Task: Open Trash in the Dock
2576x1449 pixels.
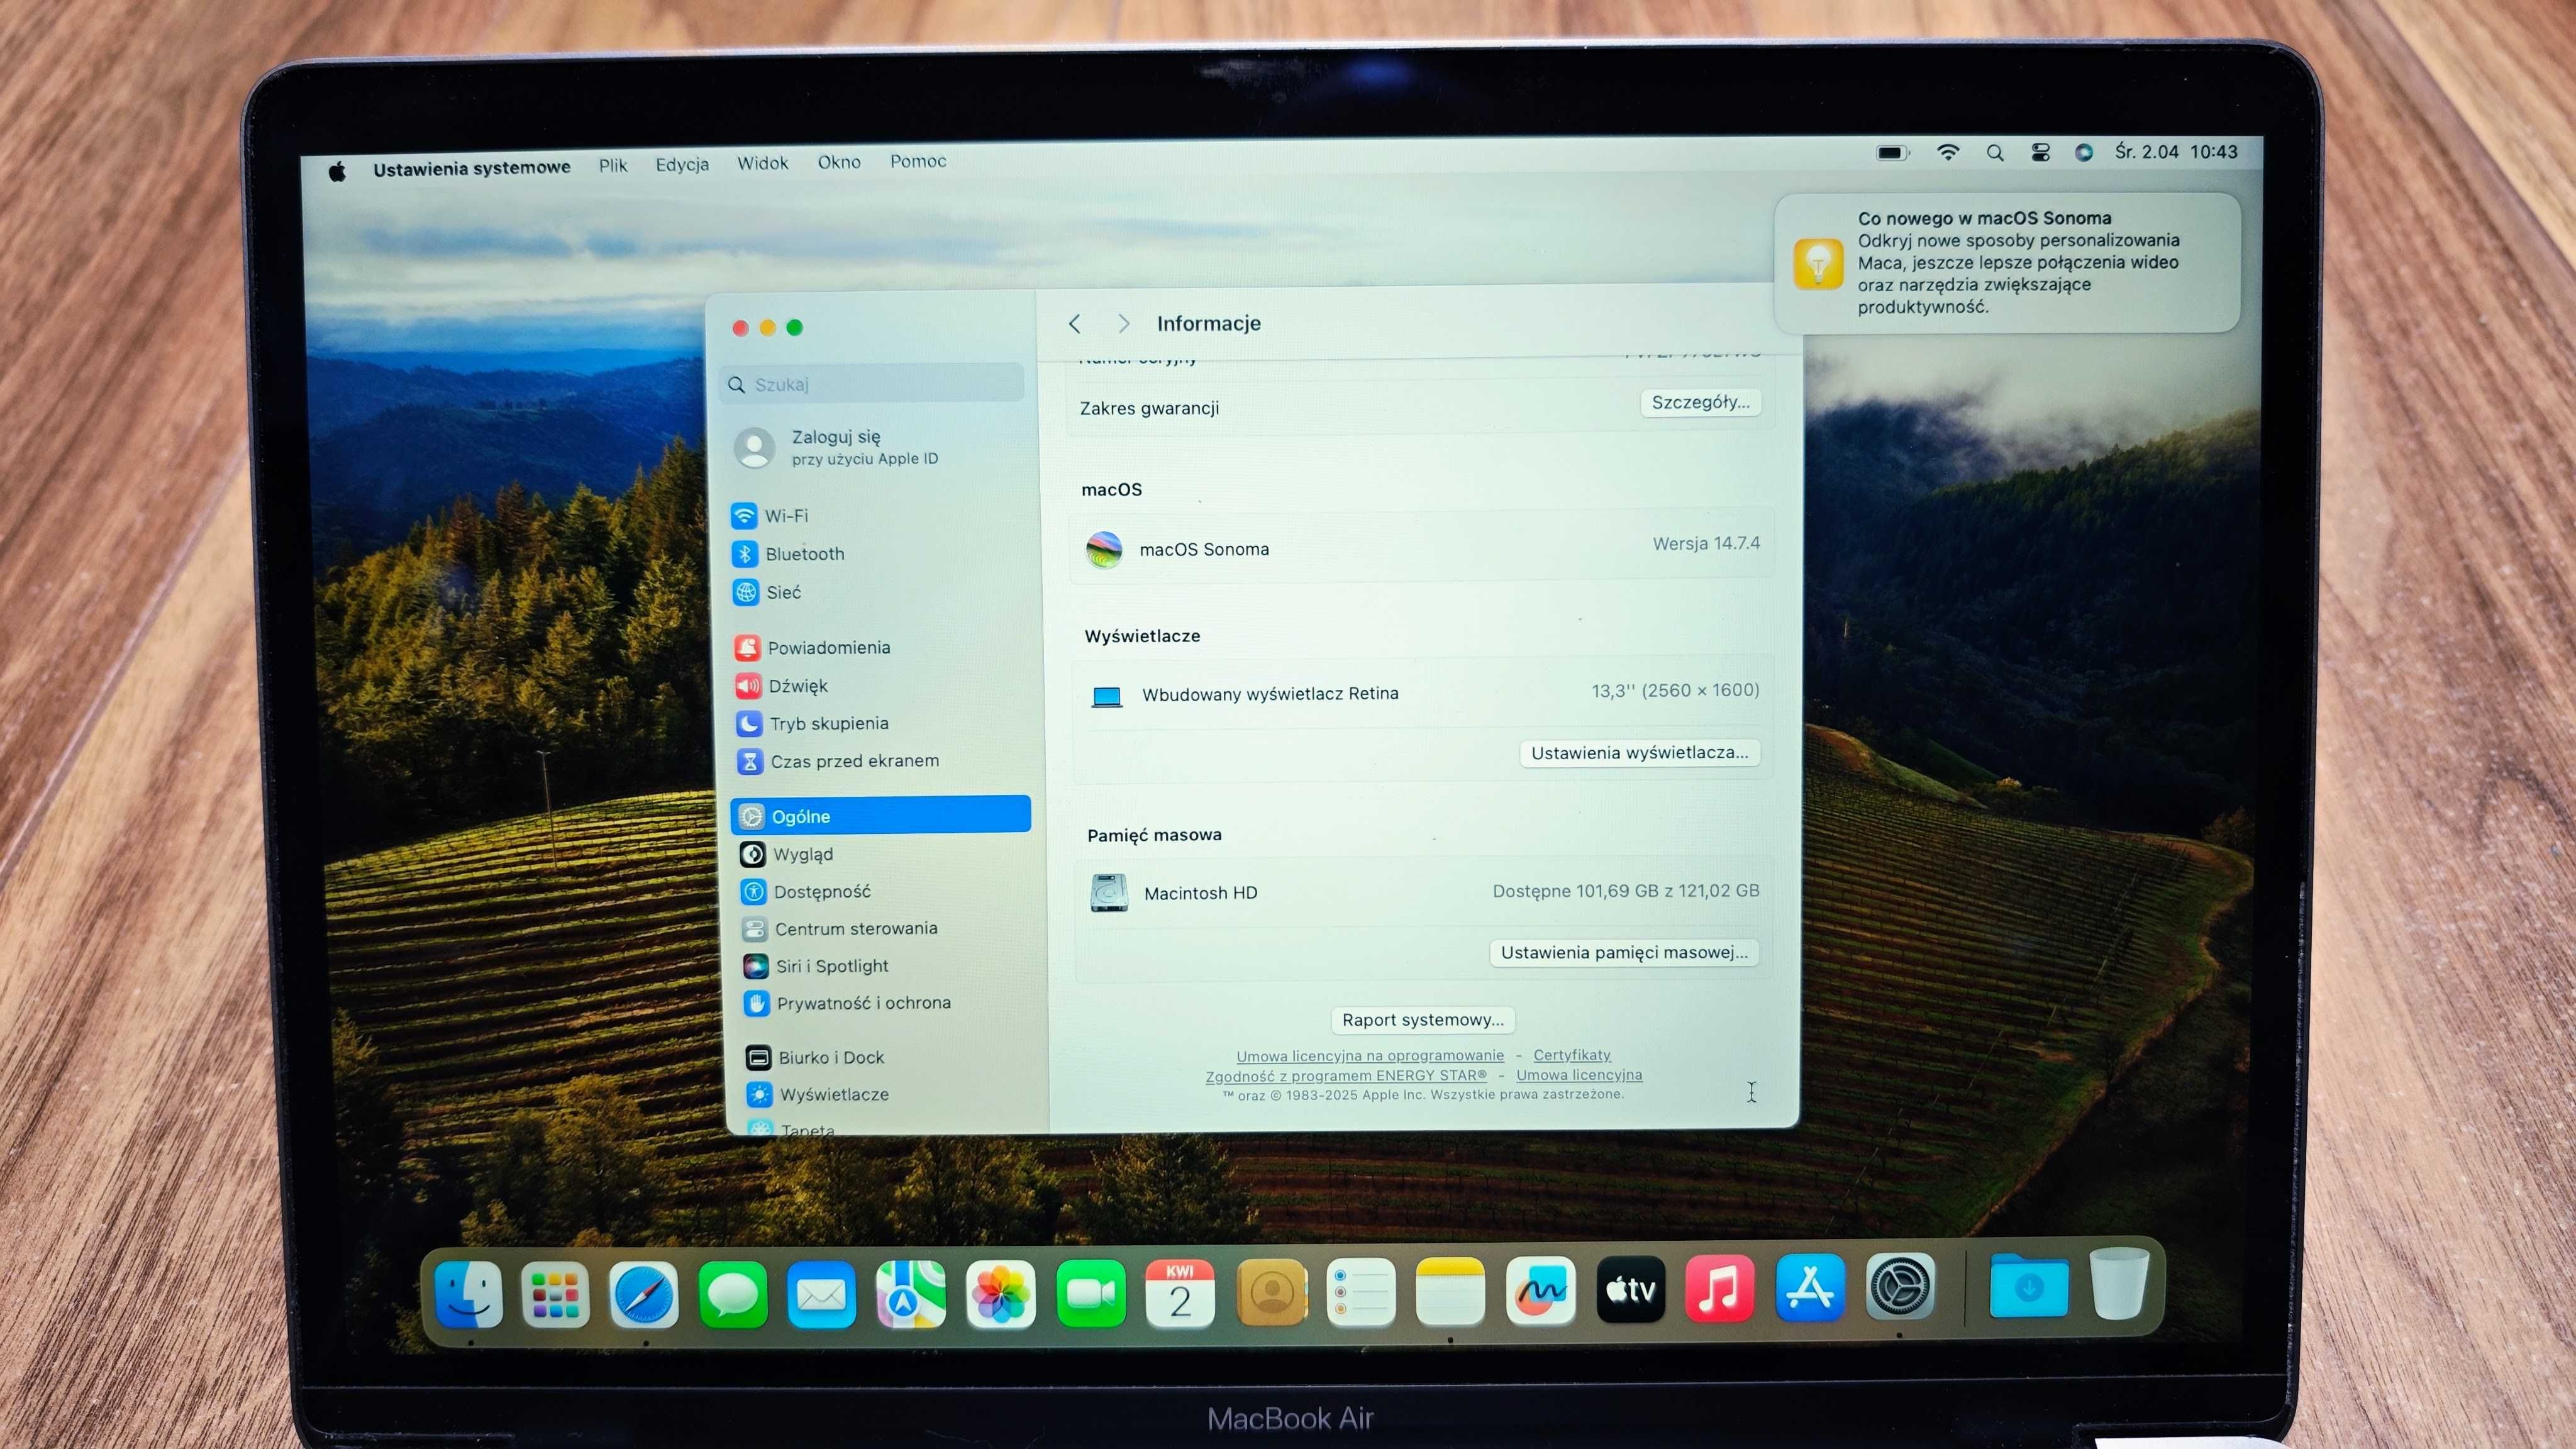Action: (2119, 1283)
